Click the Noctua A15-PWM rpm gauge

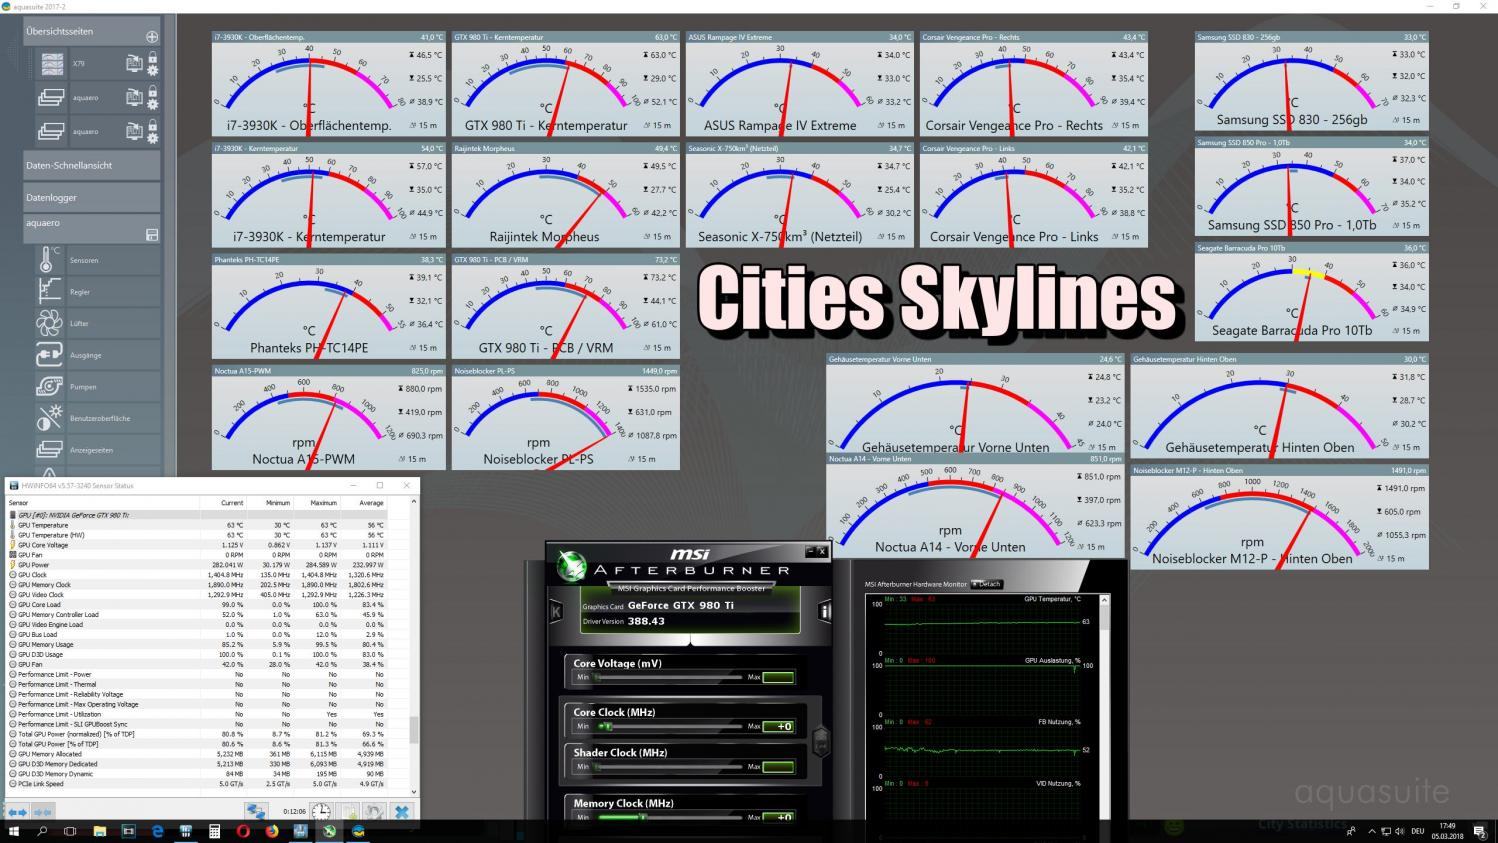pyautogui.click(x=329, y=418)
